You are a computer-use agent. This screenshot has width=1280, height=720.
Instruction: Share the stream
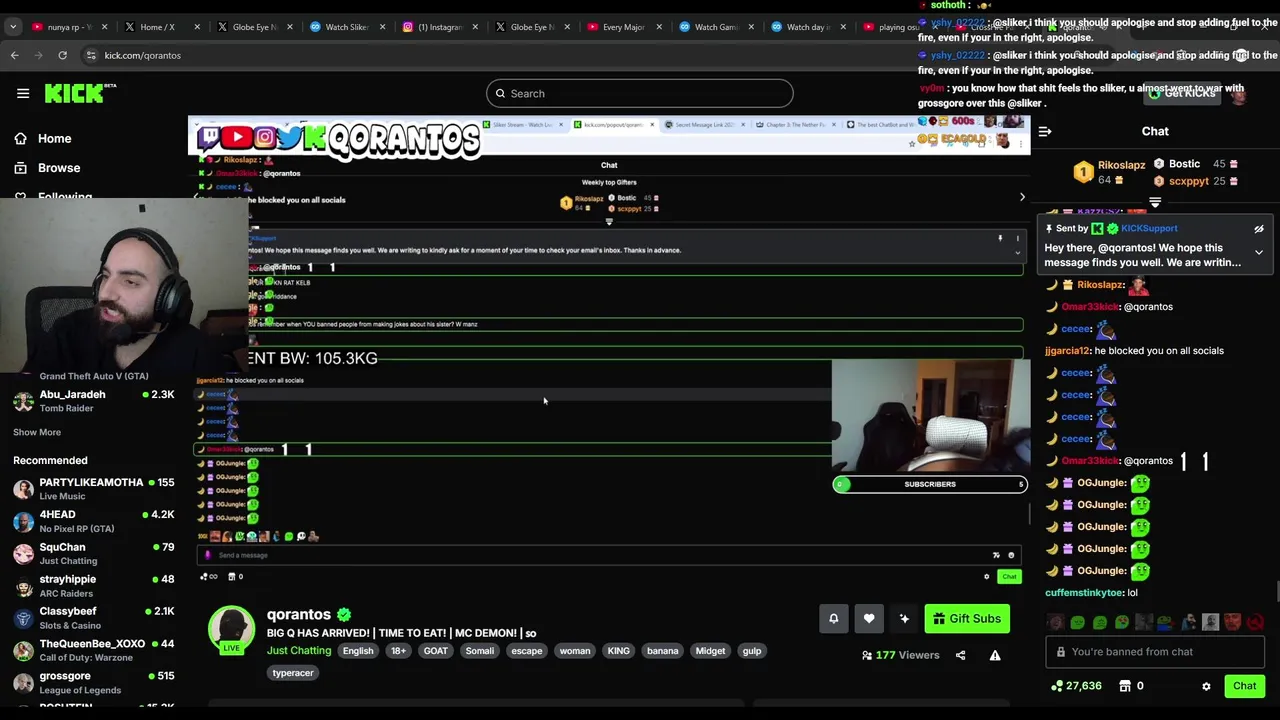pyautogui.click(x=960, y=655)
